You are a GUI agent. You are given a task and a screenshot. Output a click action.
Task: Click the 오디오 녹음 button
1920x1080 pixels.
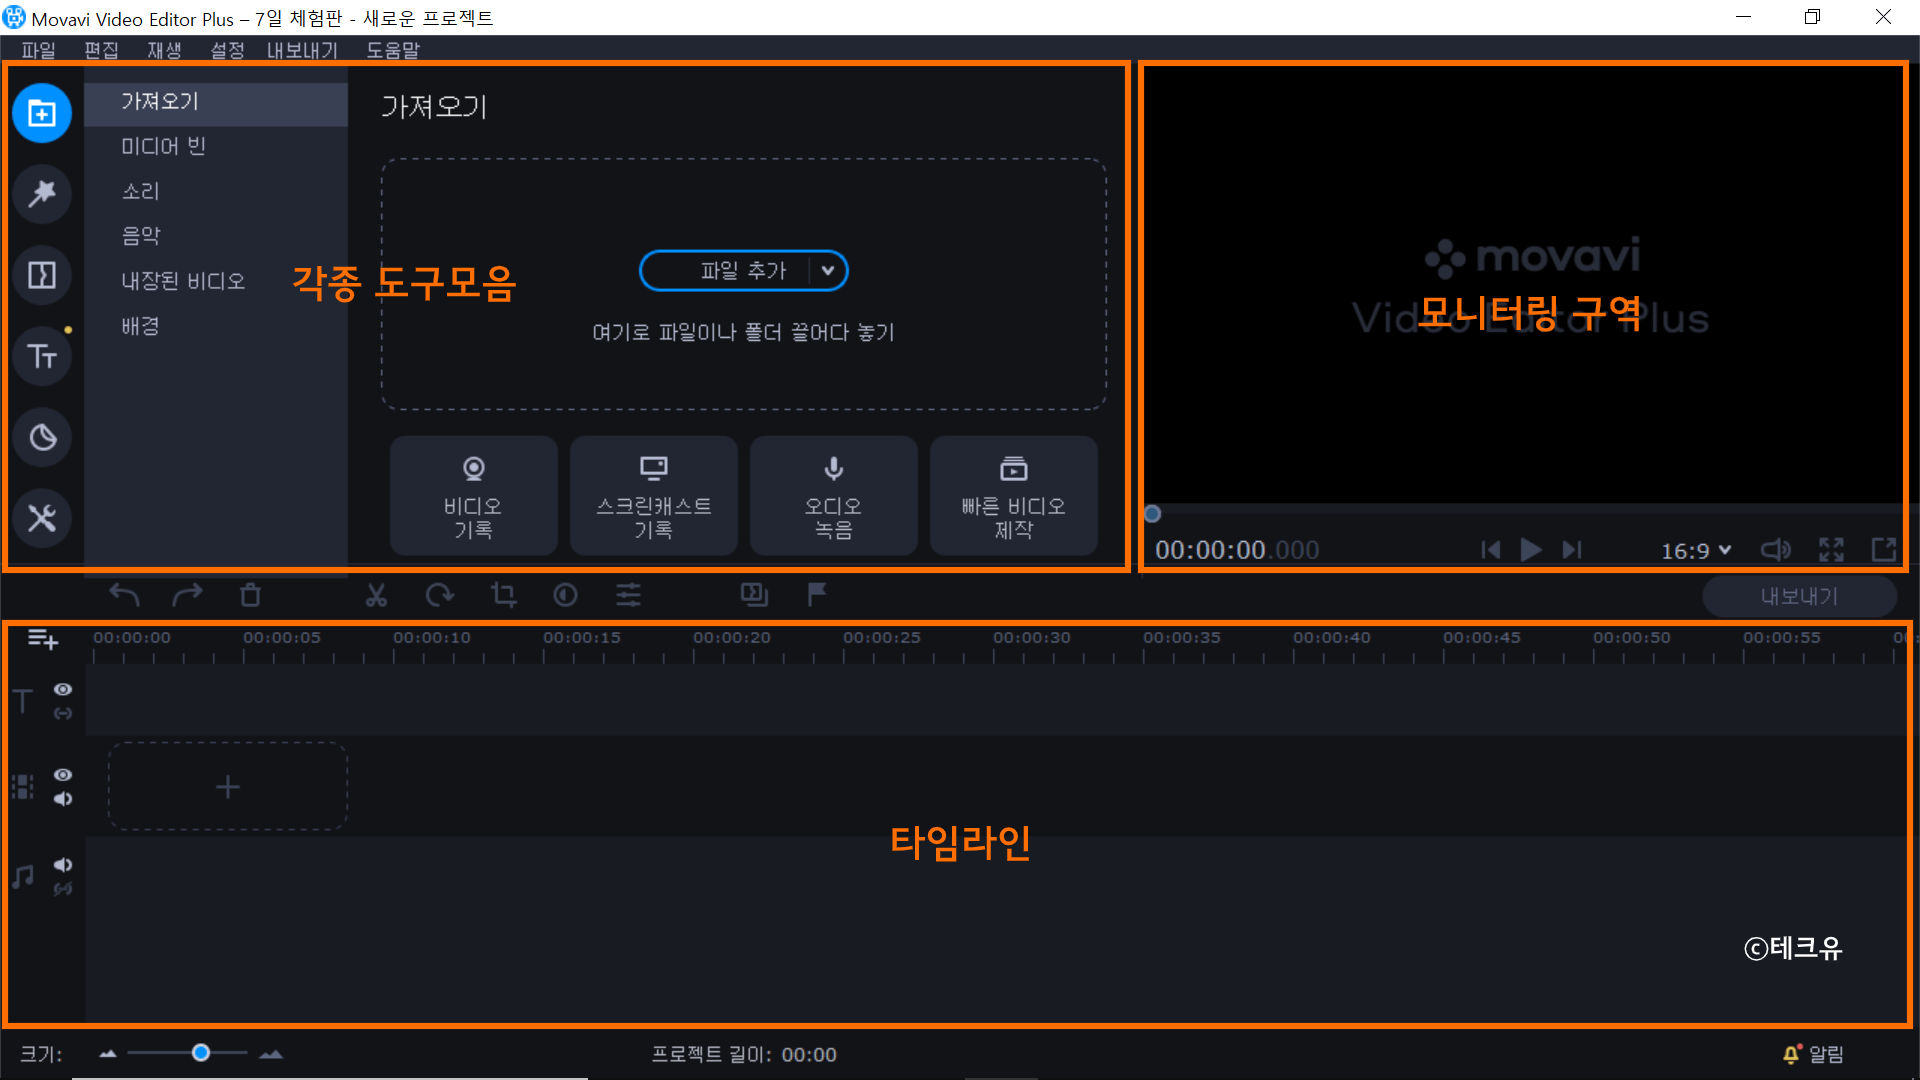[x=833, y=496]
